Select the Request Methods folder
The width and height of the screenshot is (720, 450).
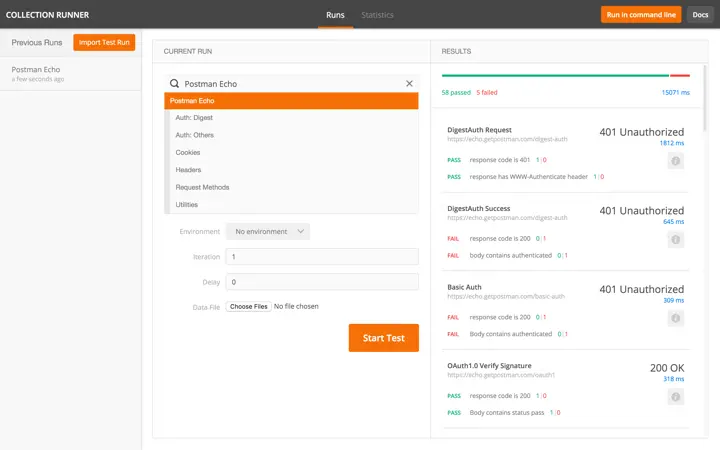[294, 187]
